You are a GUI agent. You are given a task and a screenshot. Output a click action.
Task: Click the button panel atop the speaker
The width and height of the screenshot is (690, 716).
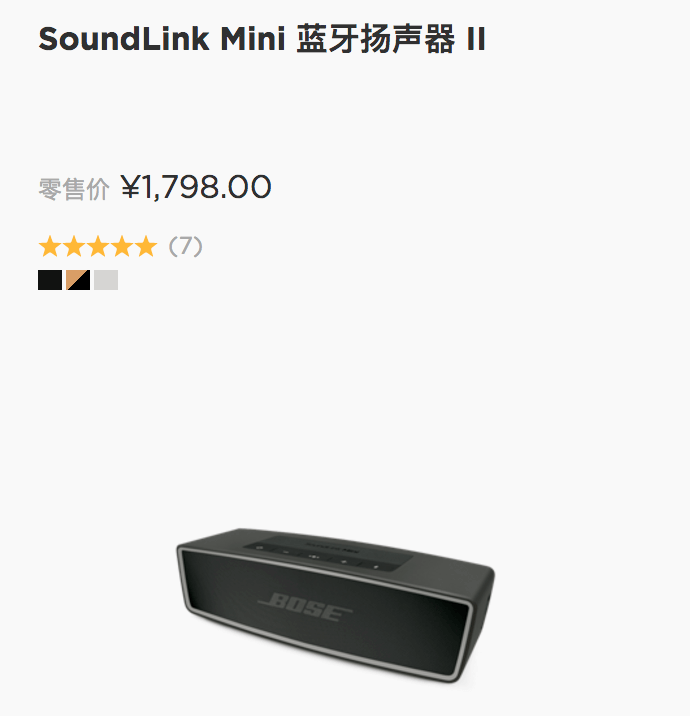pyautogui.click(x=328, y=553)
